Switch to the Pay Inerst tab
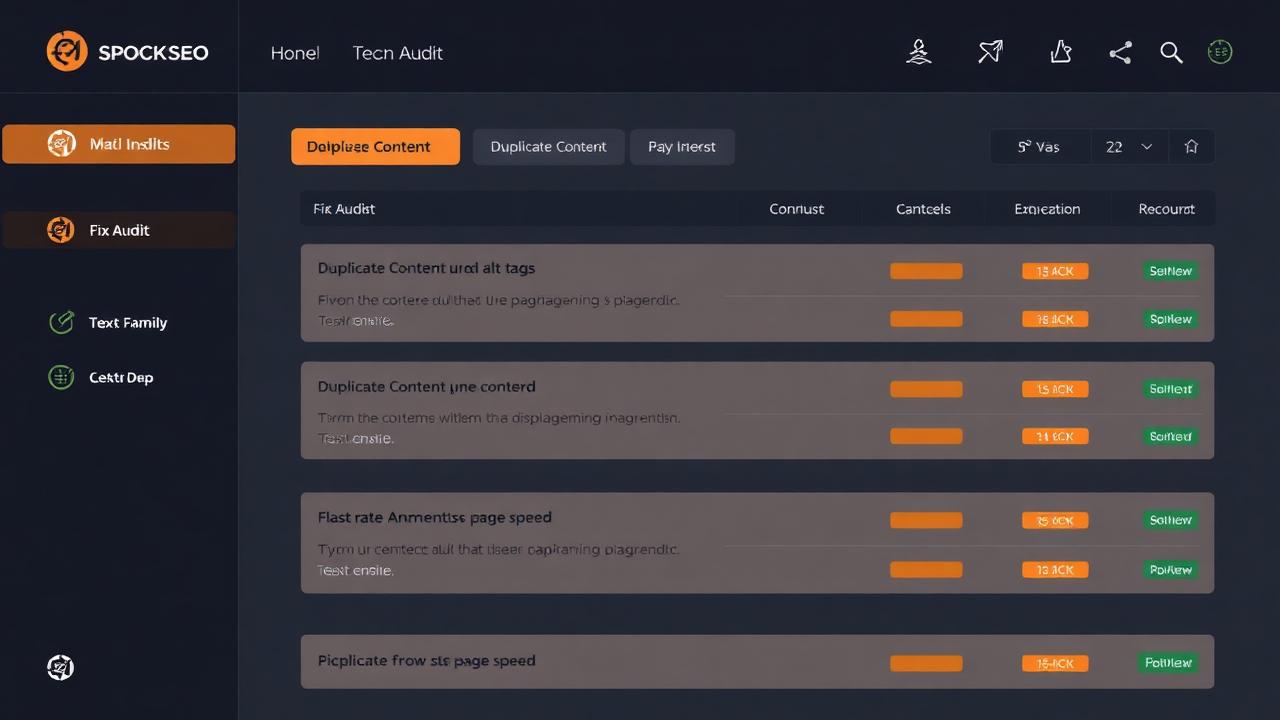 [x=682, y=146]
